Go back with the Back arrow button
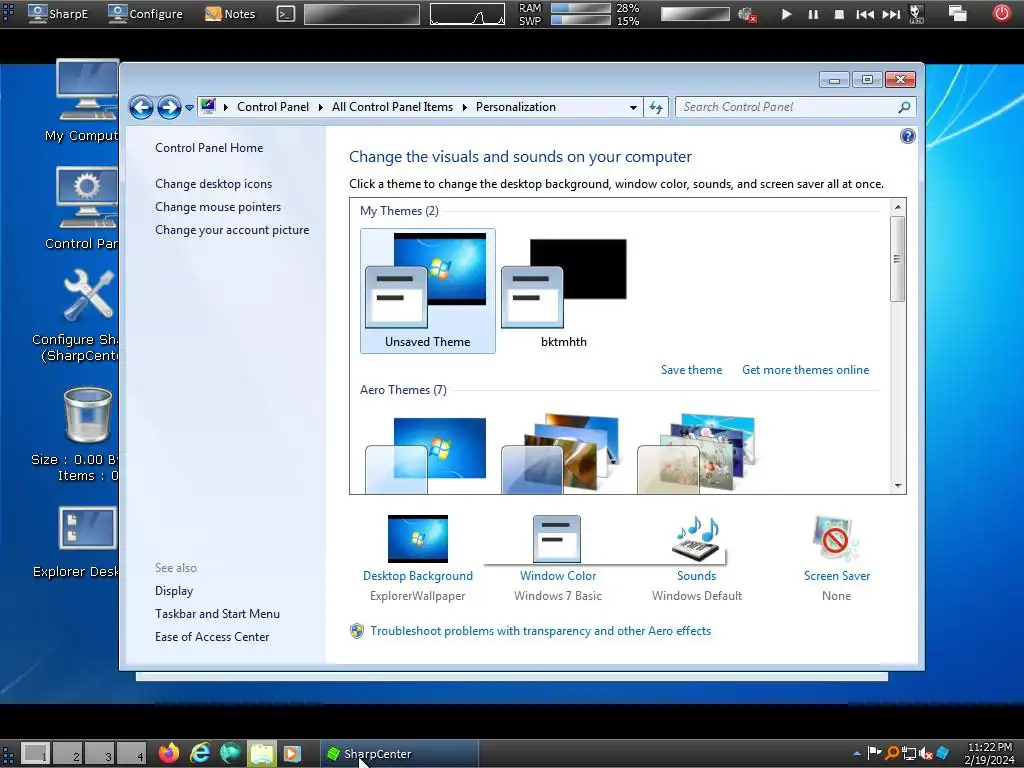 coord(141,107)
